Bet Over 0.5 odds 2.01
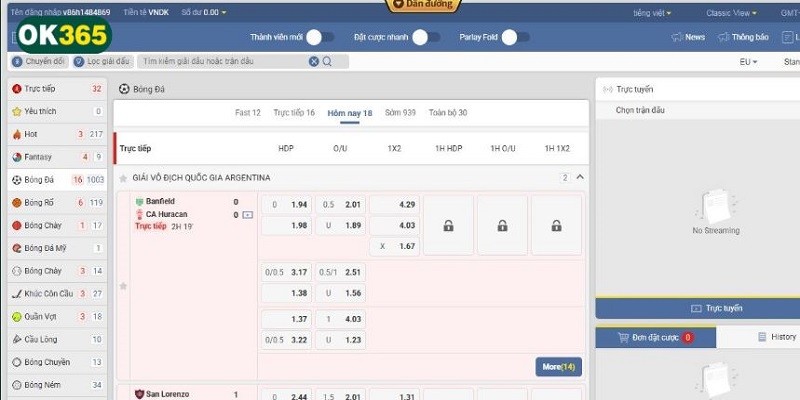The width and height of the screenshot is (800, 400). [340, 205]
